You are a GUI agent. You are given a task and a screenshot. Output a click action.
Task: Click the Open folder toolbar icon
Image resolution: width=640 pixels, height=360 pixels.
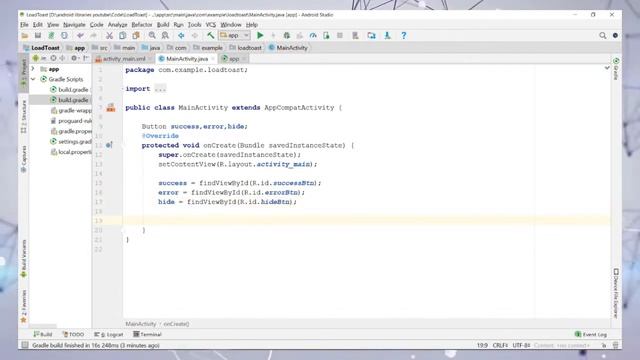click(25, 36)
